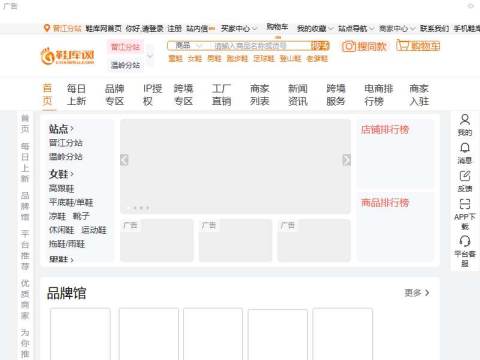Click 跑步鞋 hot keyword under search
Viewport: 480px width, 360px height.
[x=237, y=59]
